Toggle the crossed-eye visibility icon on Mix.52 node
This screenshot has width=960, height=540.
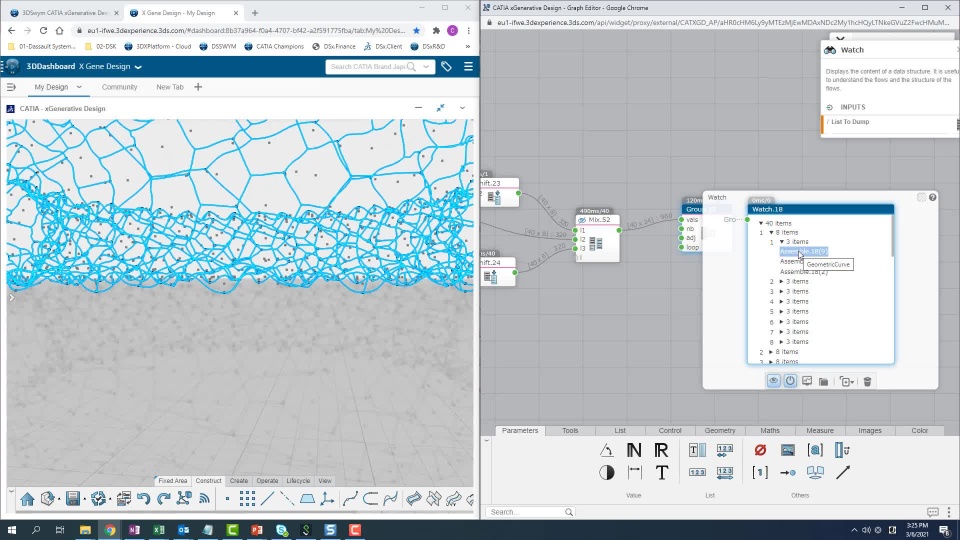pyautogui.click(x=582, y=220)
